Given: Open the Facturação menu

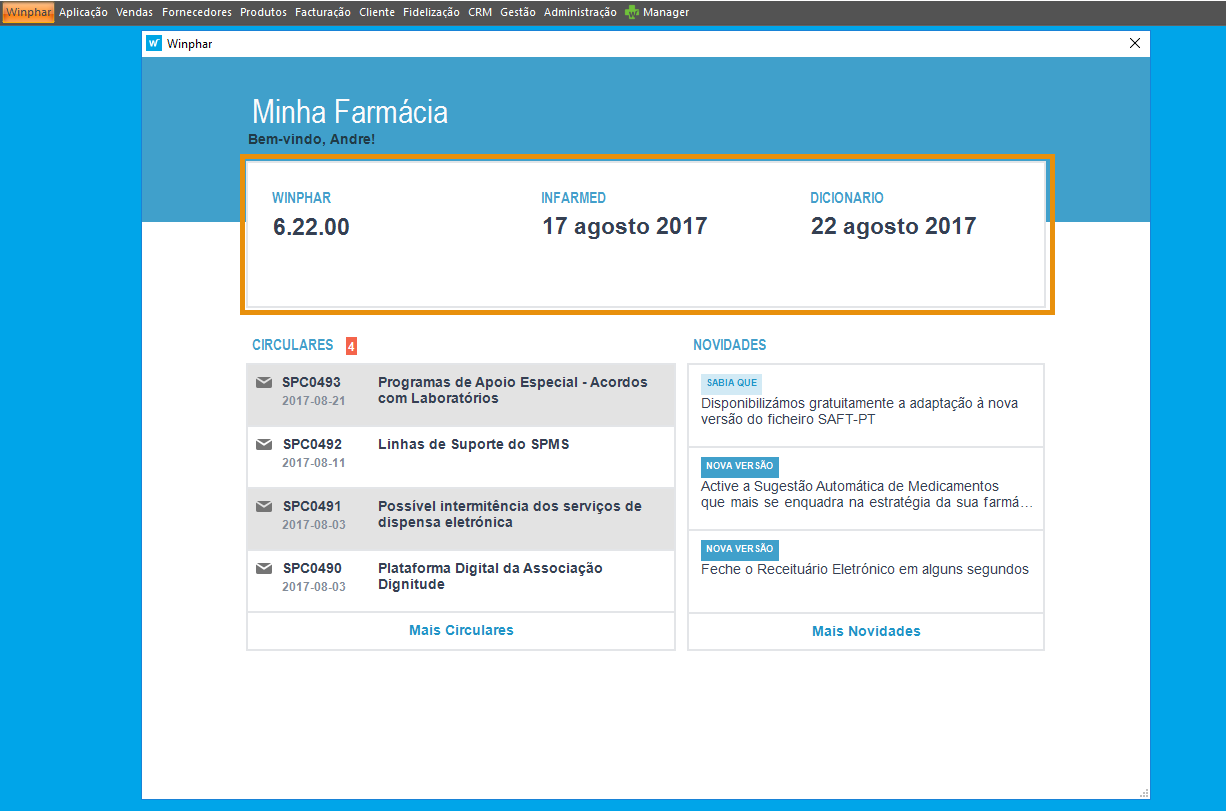Looking at the screenshot, I should click(x=322, y=12).
